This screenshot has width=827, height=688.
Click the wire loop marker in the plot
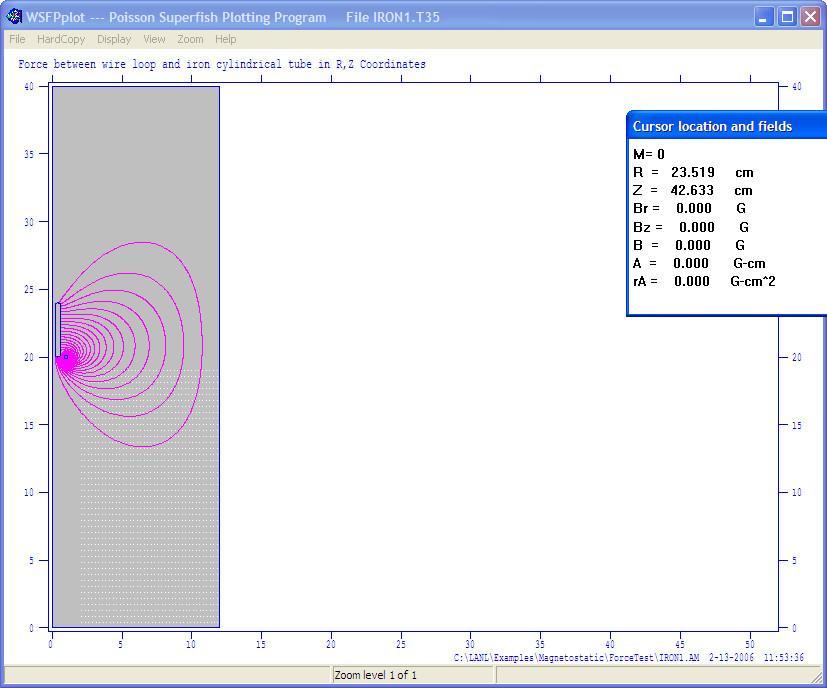(x=66, y=357)
